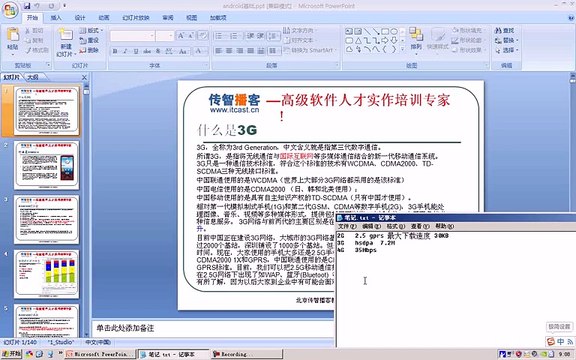Screen dimensions: 576x360
Task: Open PowerPoint help question mark
Action: point(572,18)
